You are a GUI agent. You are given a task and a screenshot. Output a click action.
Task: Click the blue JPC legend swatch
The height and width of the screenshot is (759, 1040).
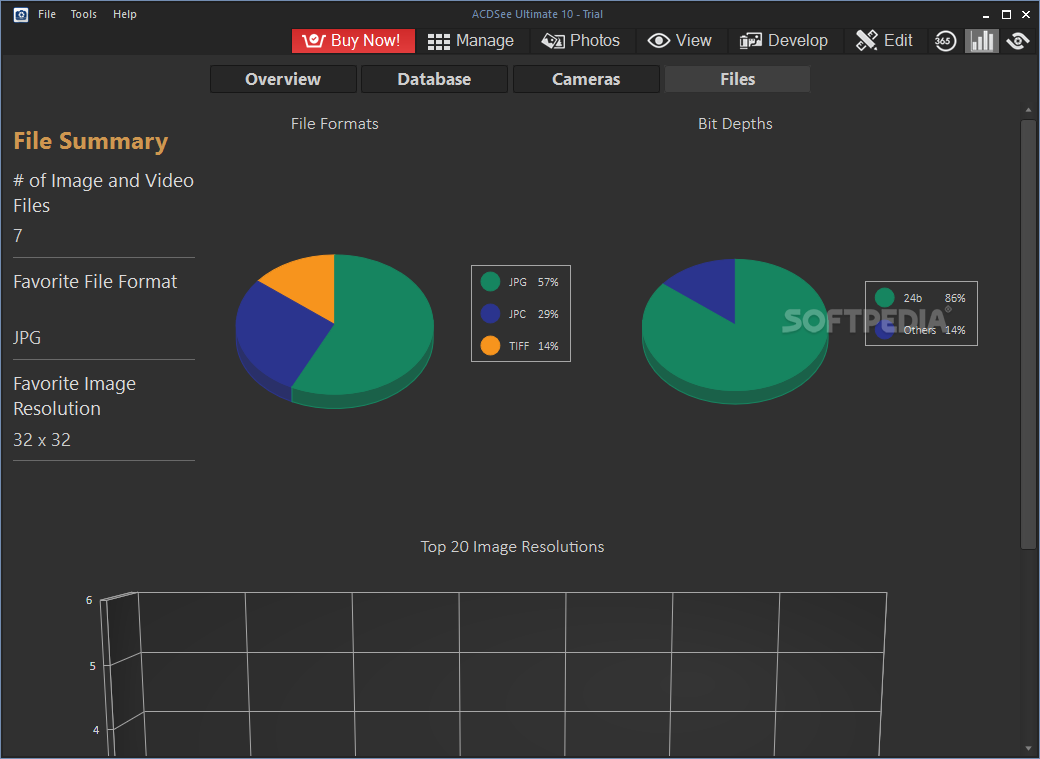[490, 314]
